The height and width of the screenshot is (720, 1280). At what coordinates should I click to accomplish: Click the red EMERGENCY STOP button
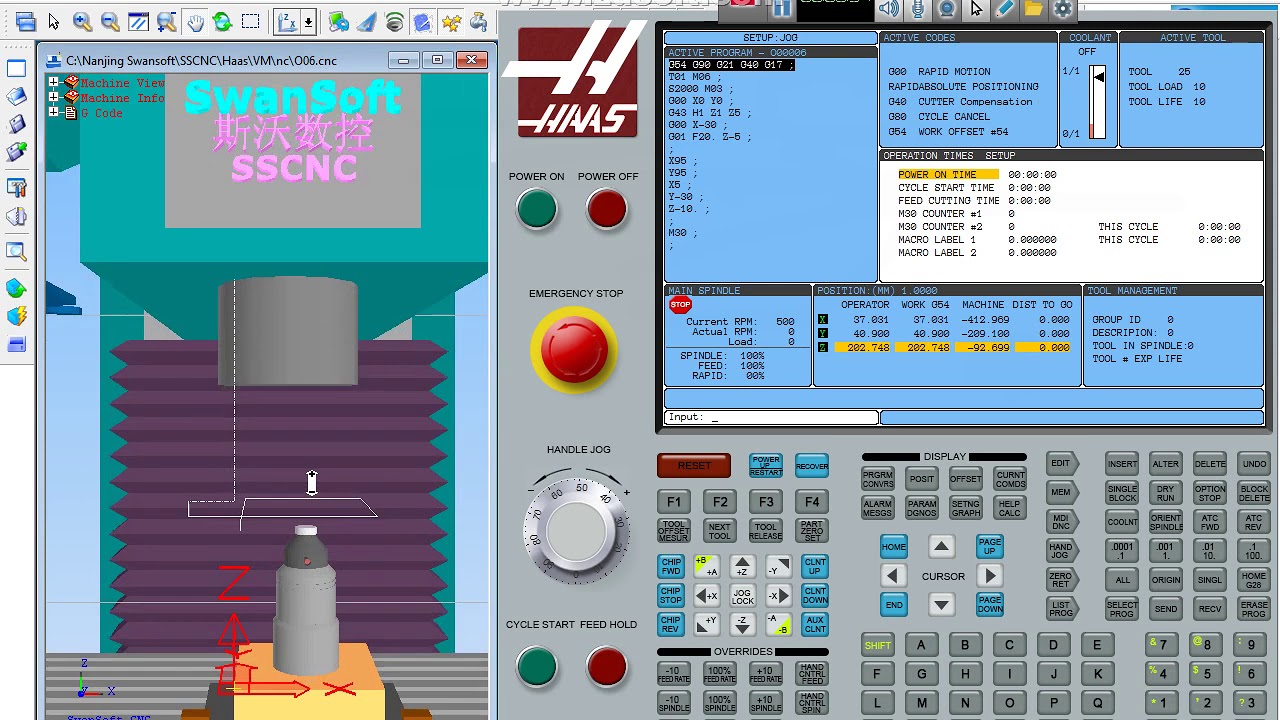coord(575,350)
